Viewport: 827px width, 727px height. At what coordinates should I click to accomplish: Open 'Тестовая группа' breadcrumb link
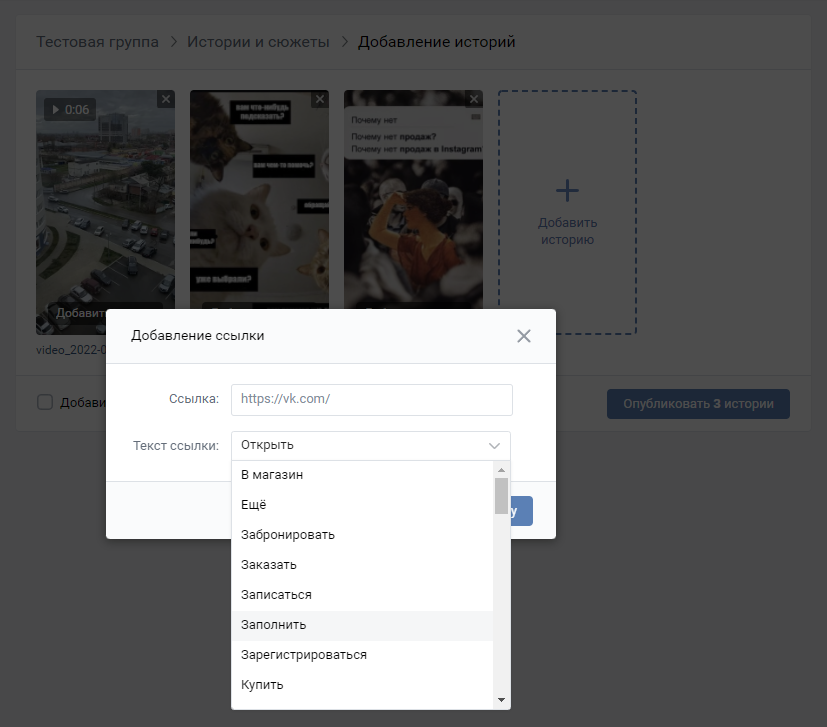pos(97,42)
